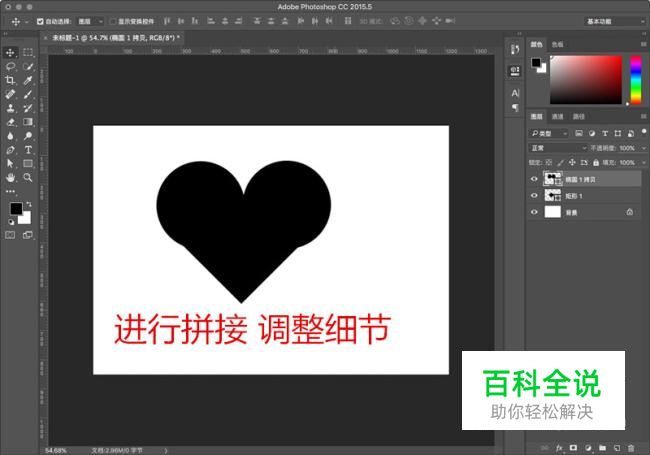The width and height of the screenshot is (650, 455).
Task: Toggle the Auto-Select checkbox
Action: [x=40, y=21]
